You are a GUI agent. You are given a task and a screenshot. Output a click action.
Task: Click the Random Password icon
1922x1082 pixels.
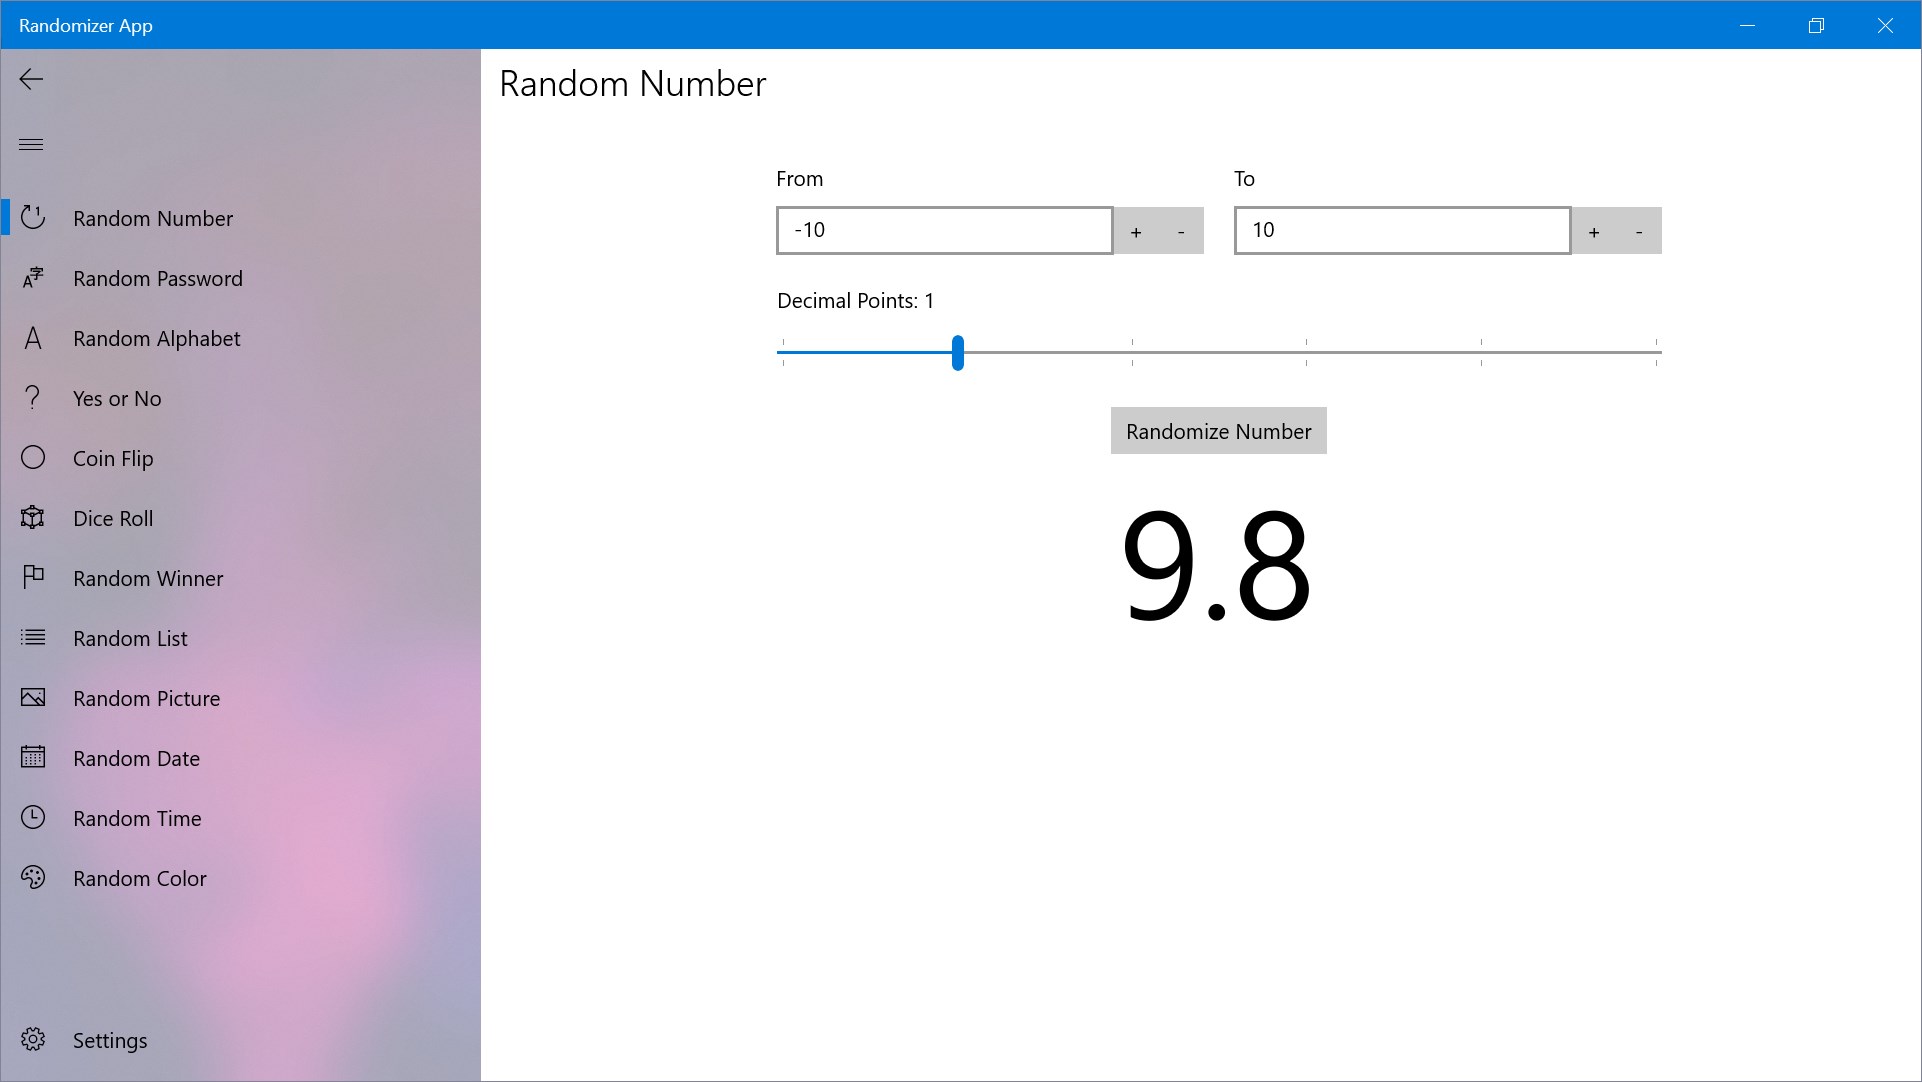(x=33, y=277)
